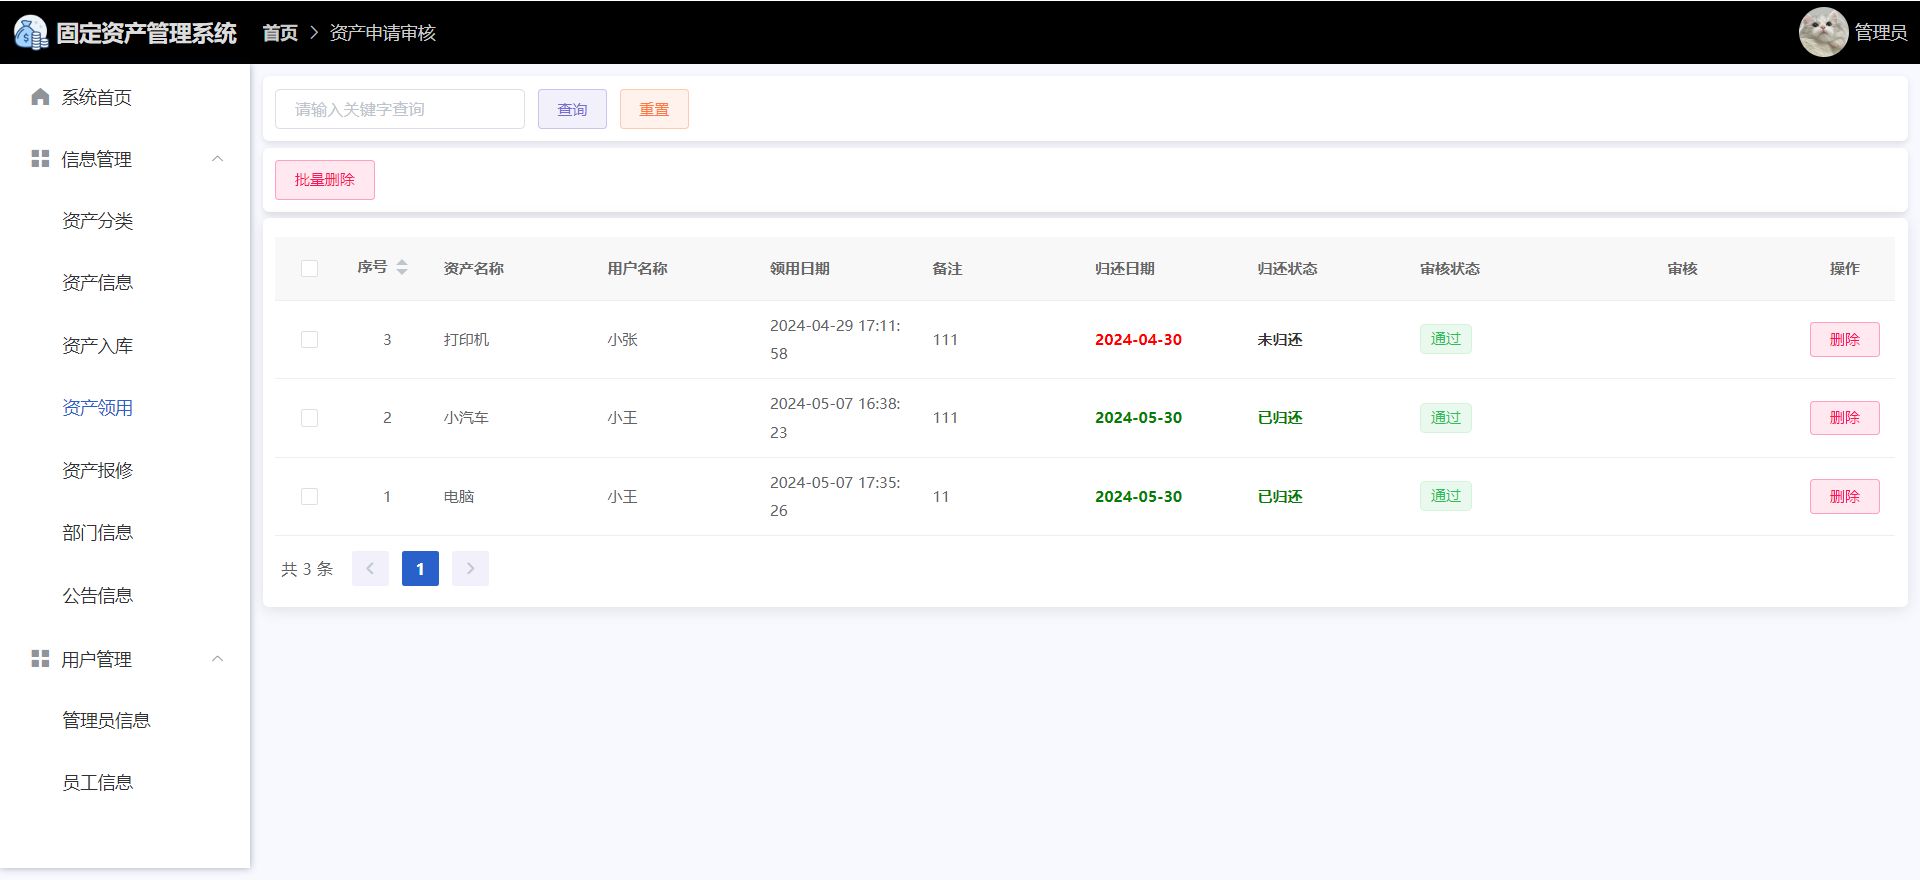Image resolution: width=1920 pixels, height=880 pixels.
Task: Toggle the select-all checkbox in table header
Action: click(309, 268)
